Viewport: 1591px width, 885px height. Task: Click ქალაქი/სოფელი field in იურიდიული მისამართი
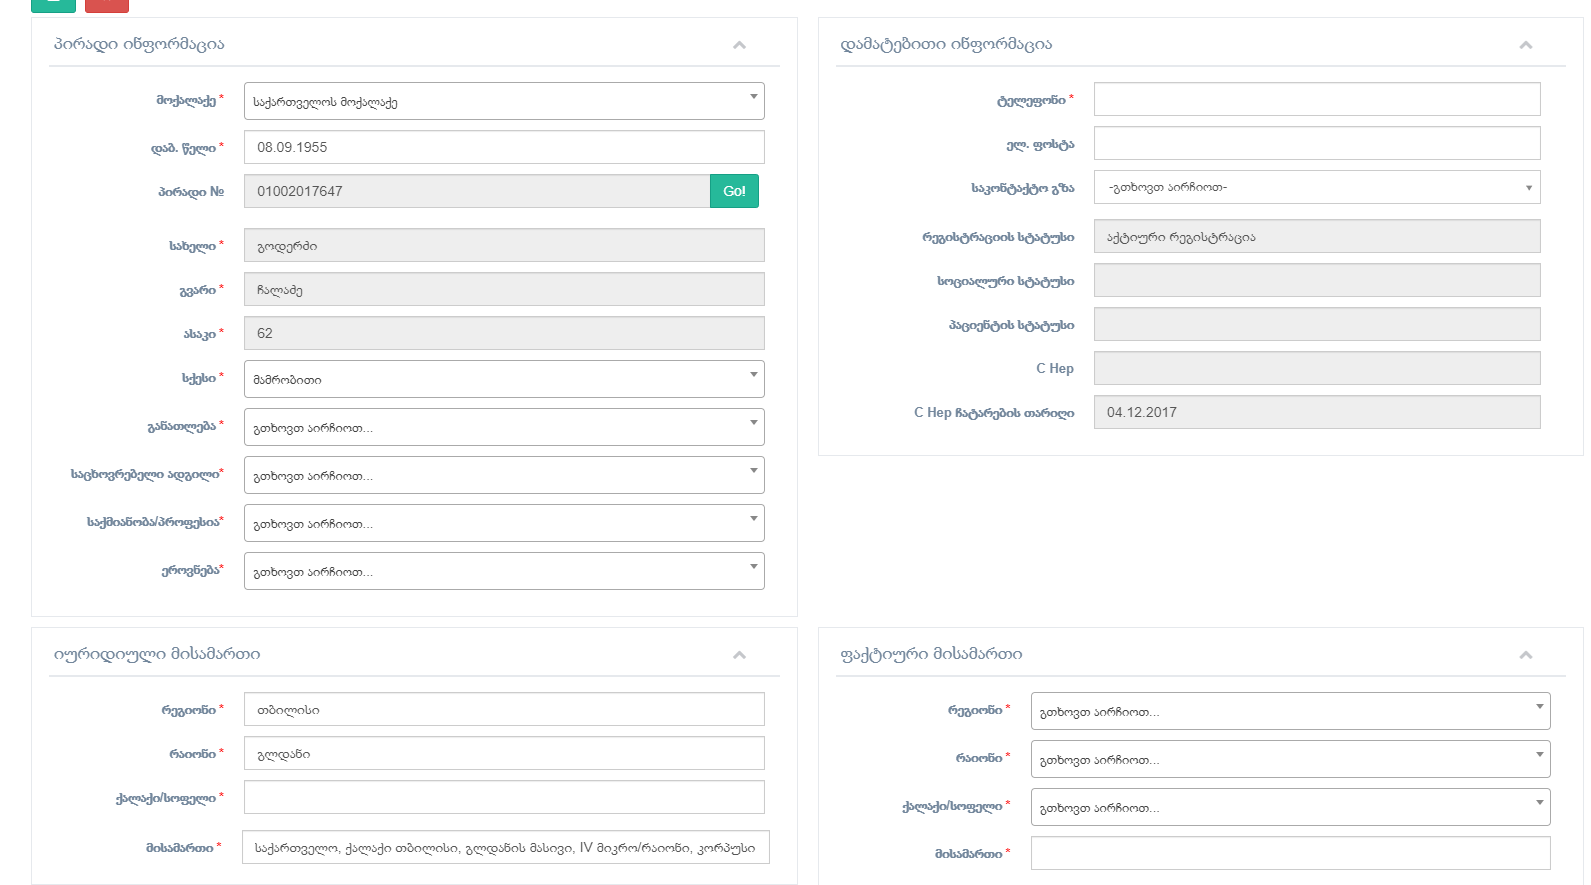click(x=504, y=797)
